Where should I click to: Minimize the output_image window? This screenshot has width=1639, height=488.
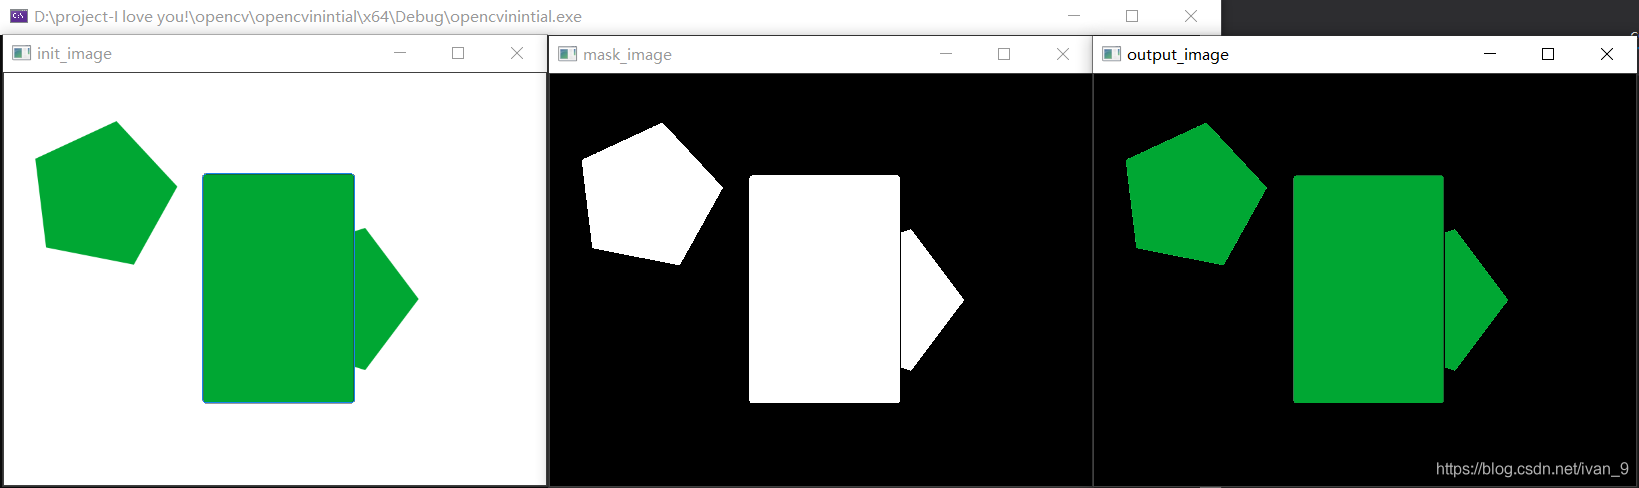pos(1490,54)
